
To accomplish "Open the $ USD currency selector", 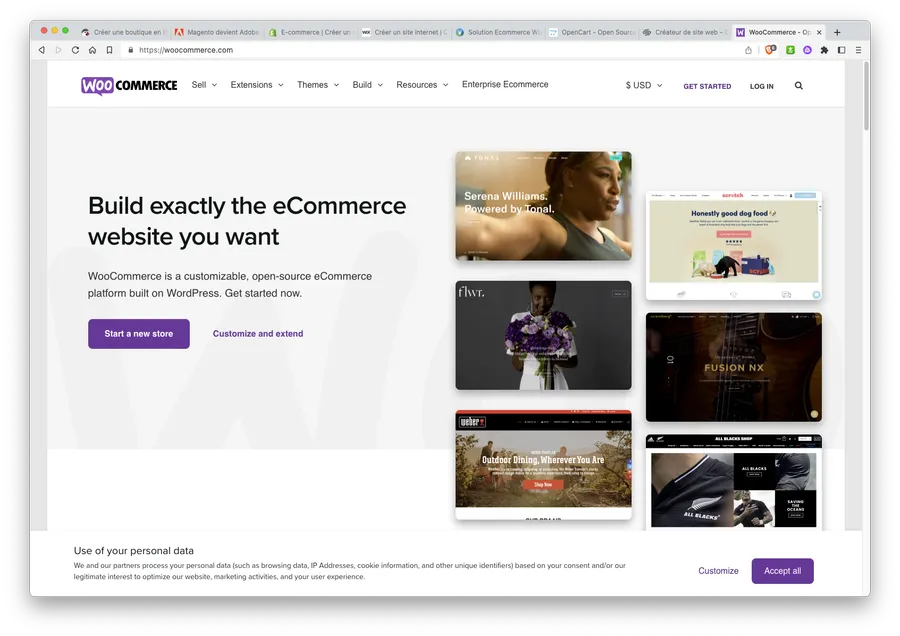I will 644,85.
